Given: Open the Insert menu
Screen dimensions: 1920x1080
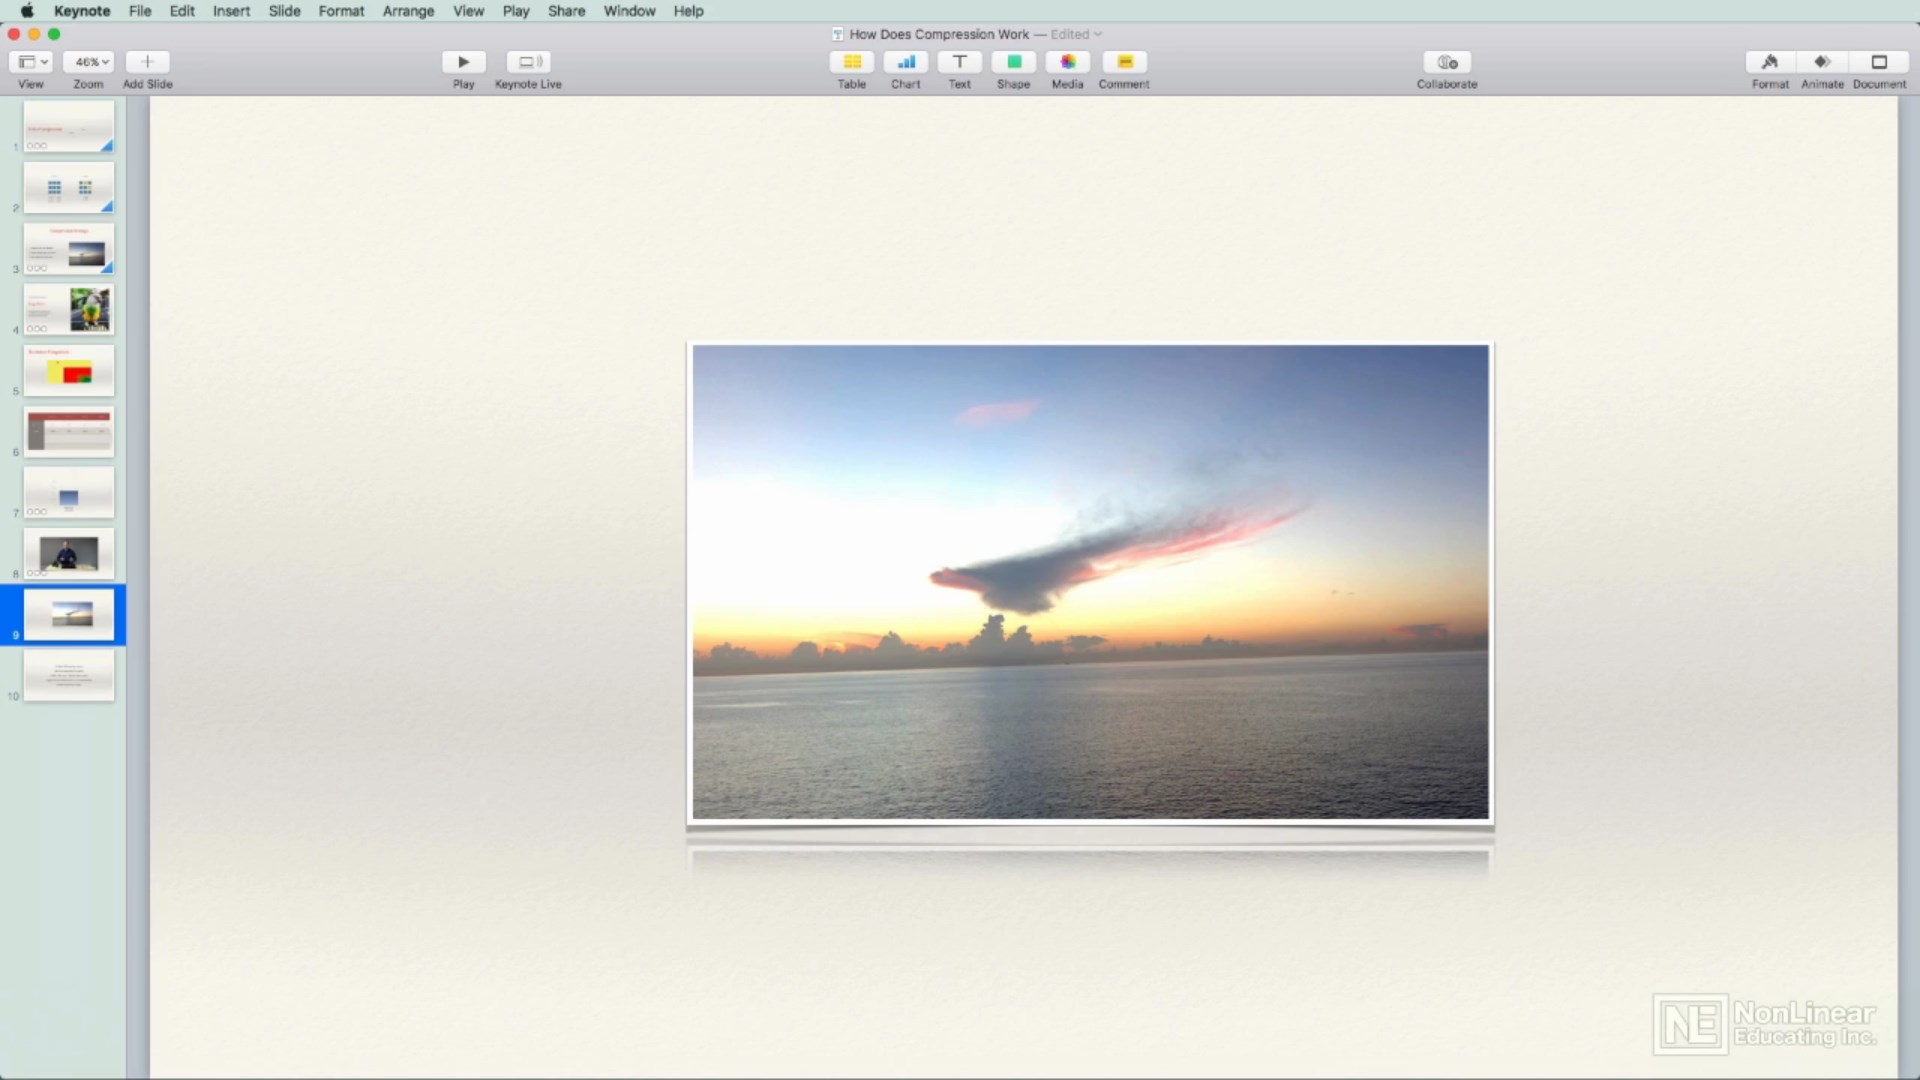Looking at the screenshot, I should click(x=231, y=11).
